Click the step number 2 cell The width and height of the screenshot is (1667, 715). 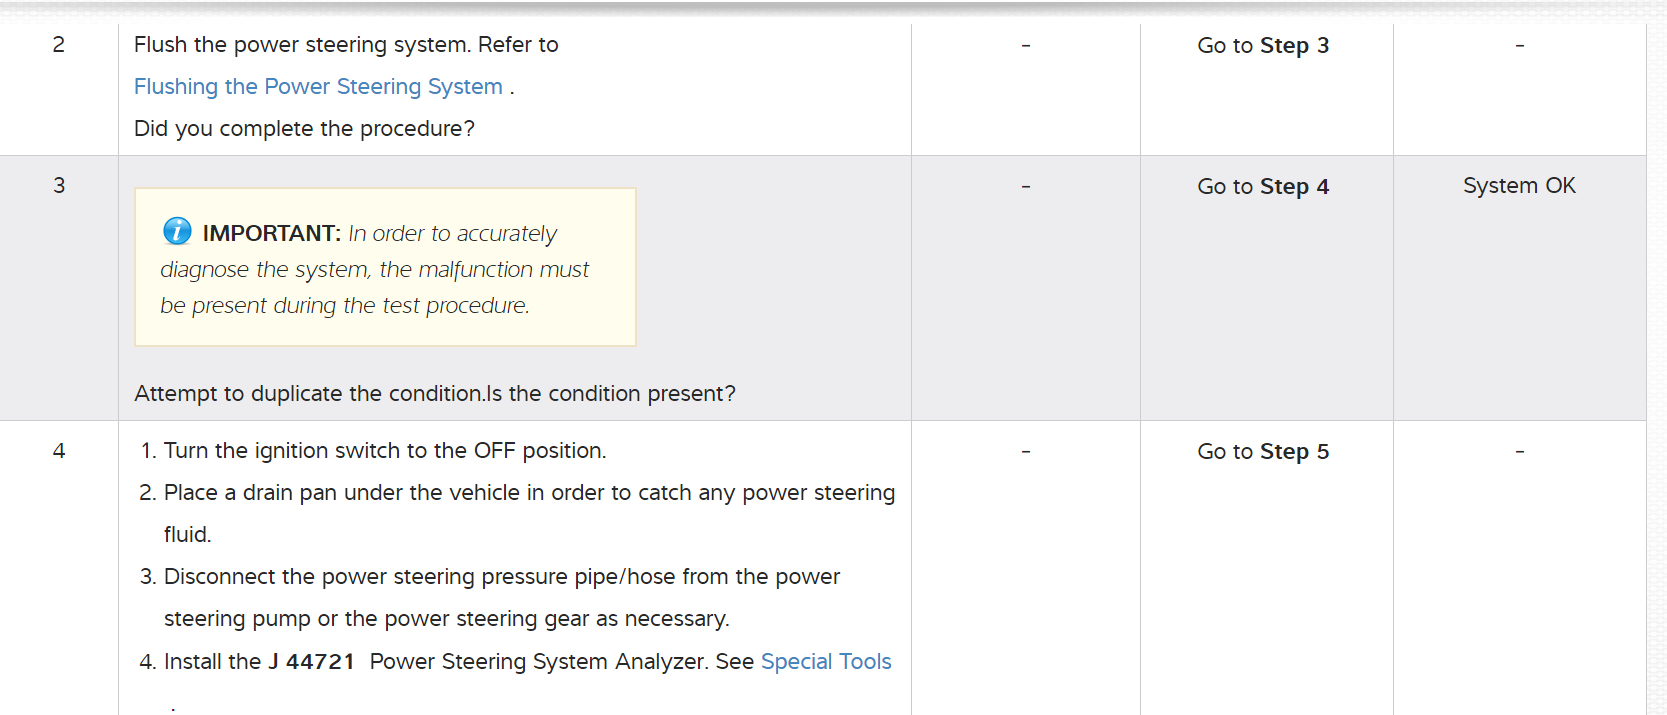pyautogui.click(x=59, y=45)
